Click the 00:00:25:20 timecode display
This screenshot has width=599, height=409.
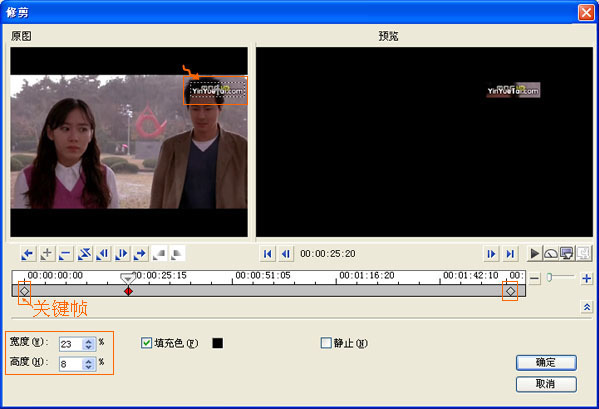(328, 254)
